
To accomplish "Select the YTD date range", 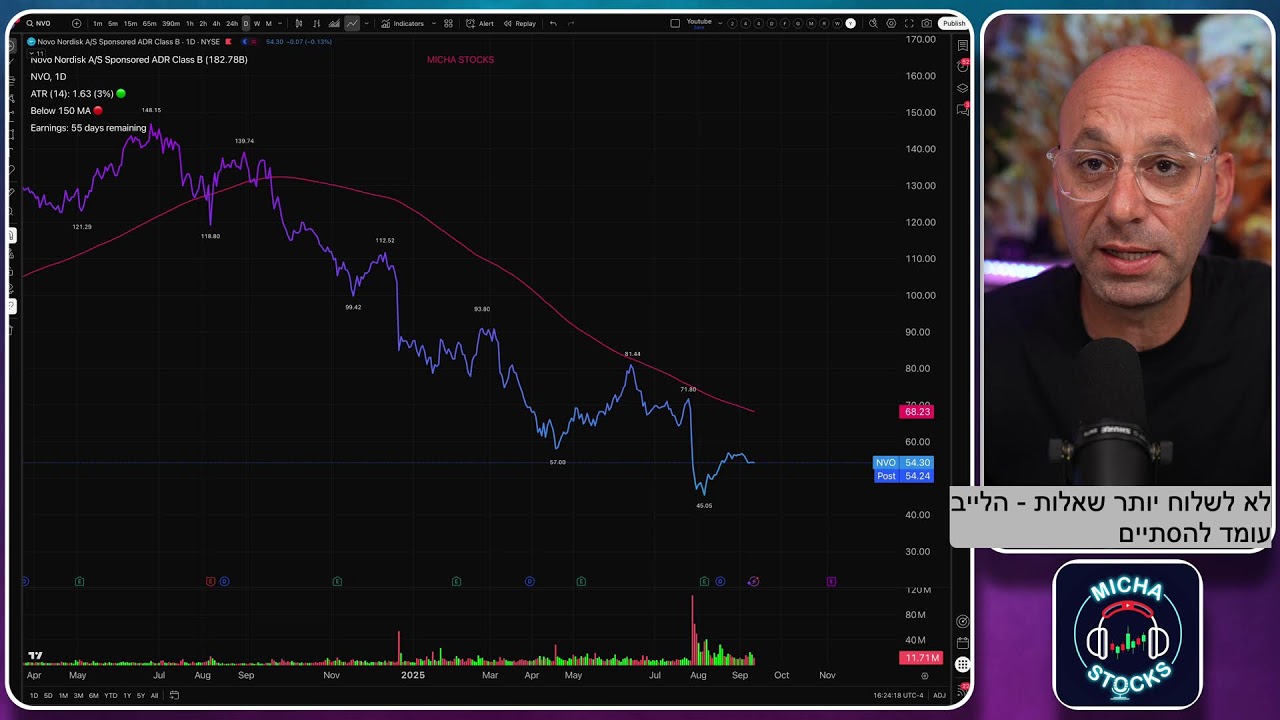I will [x=110, y=695].
